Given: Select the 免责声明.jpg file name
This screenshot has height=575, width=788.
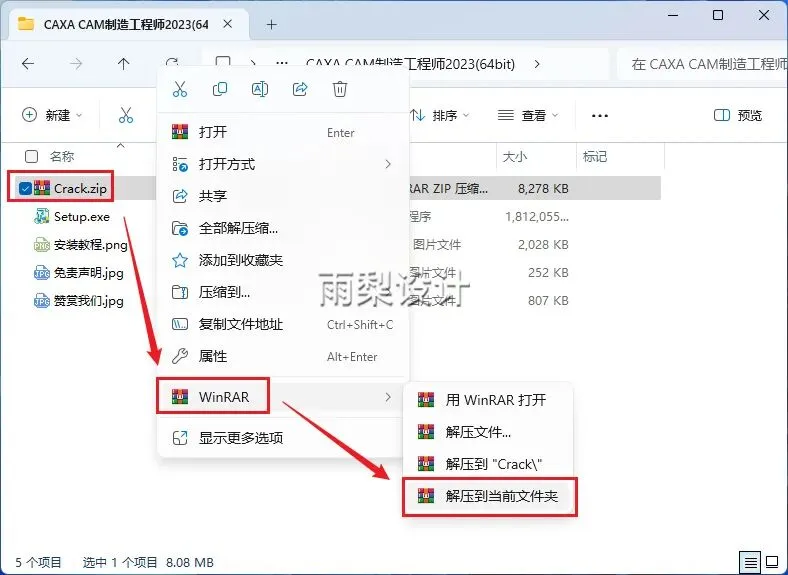Looking at the screenshot, I should 88,273.
